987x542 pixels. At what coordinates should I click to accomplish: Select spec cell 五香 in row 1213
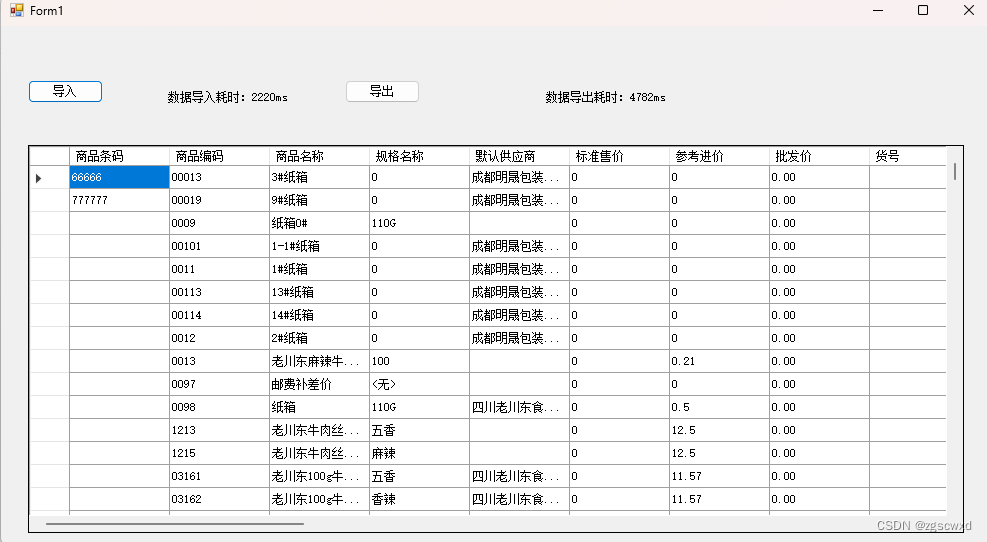tap(419, 430)
